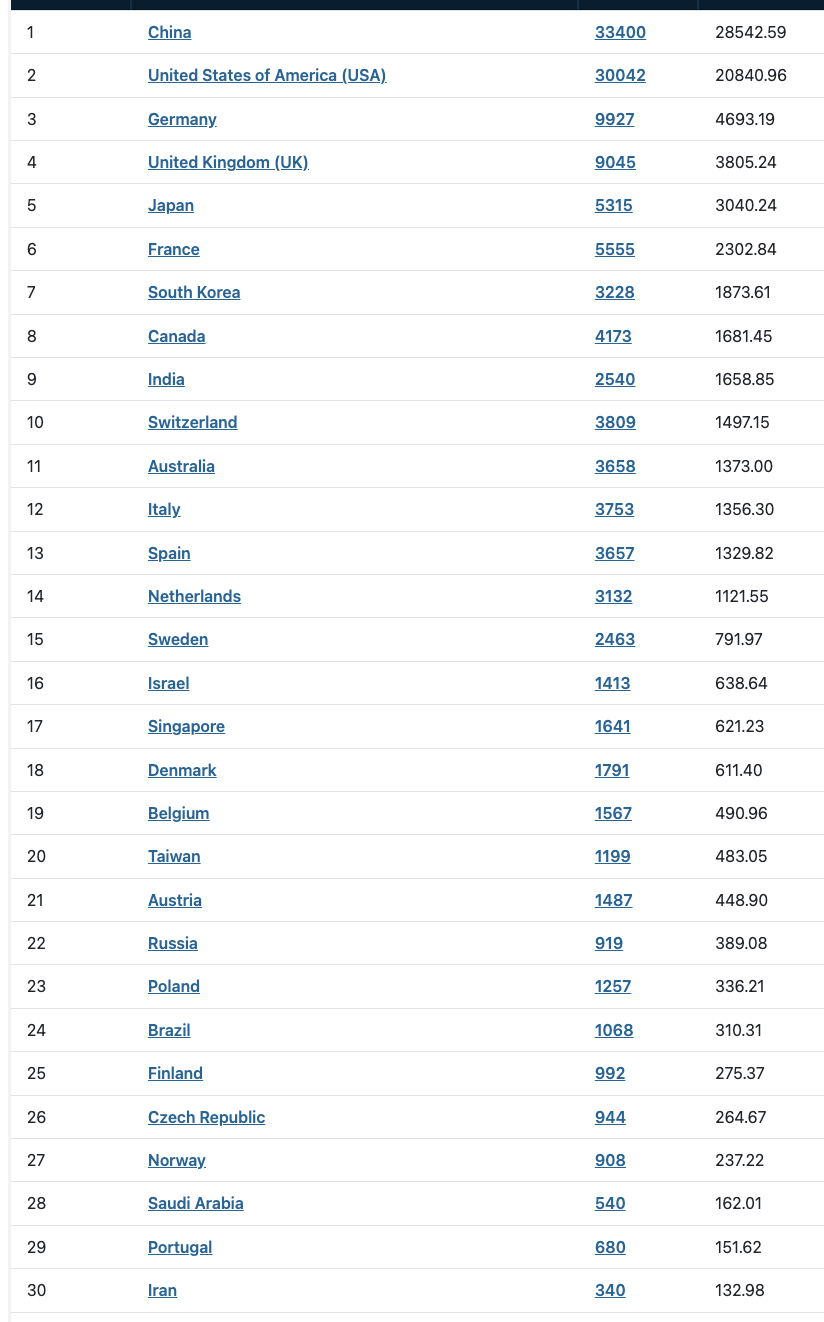Click Singapore's count value 1641
Image resolution: width=824 pixels, height=1322 pixels.
coord(612,726)
